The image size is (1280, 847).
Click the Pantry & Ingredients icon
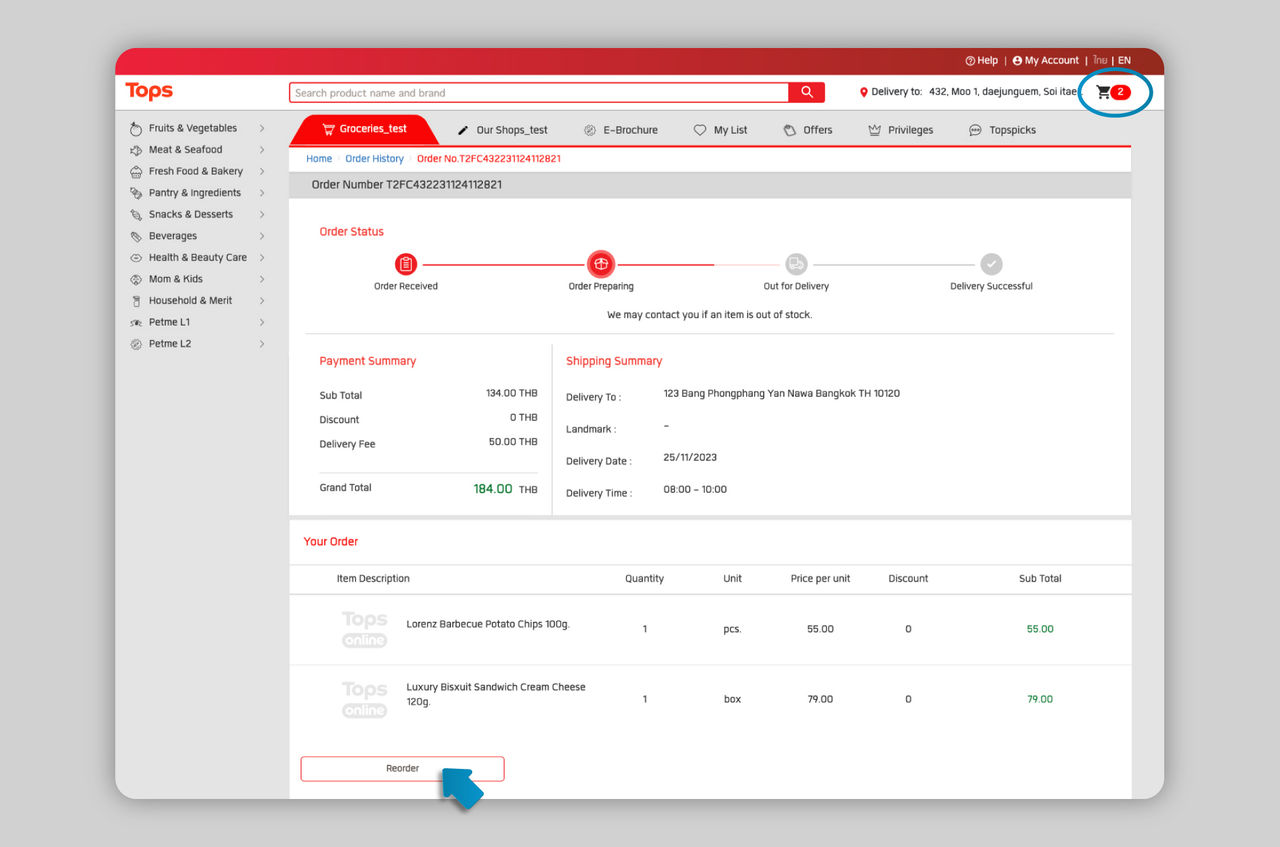click(137, 193)
